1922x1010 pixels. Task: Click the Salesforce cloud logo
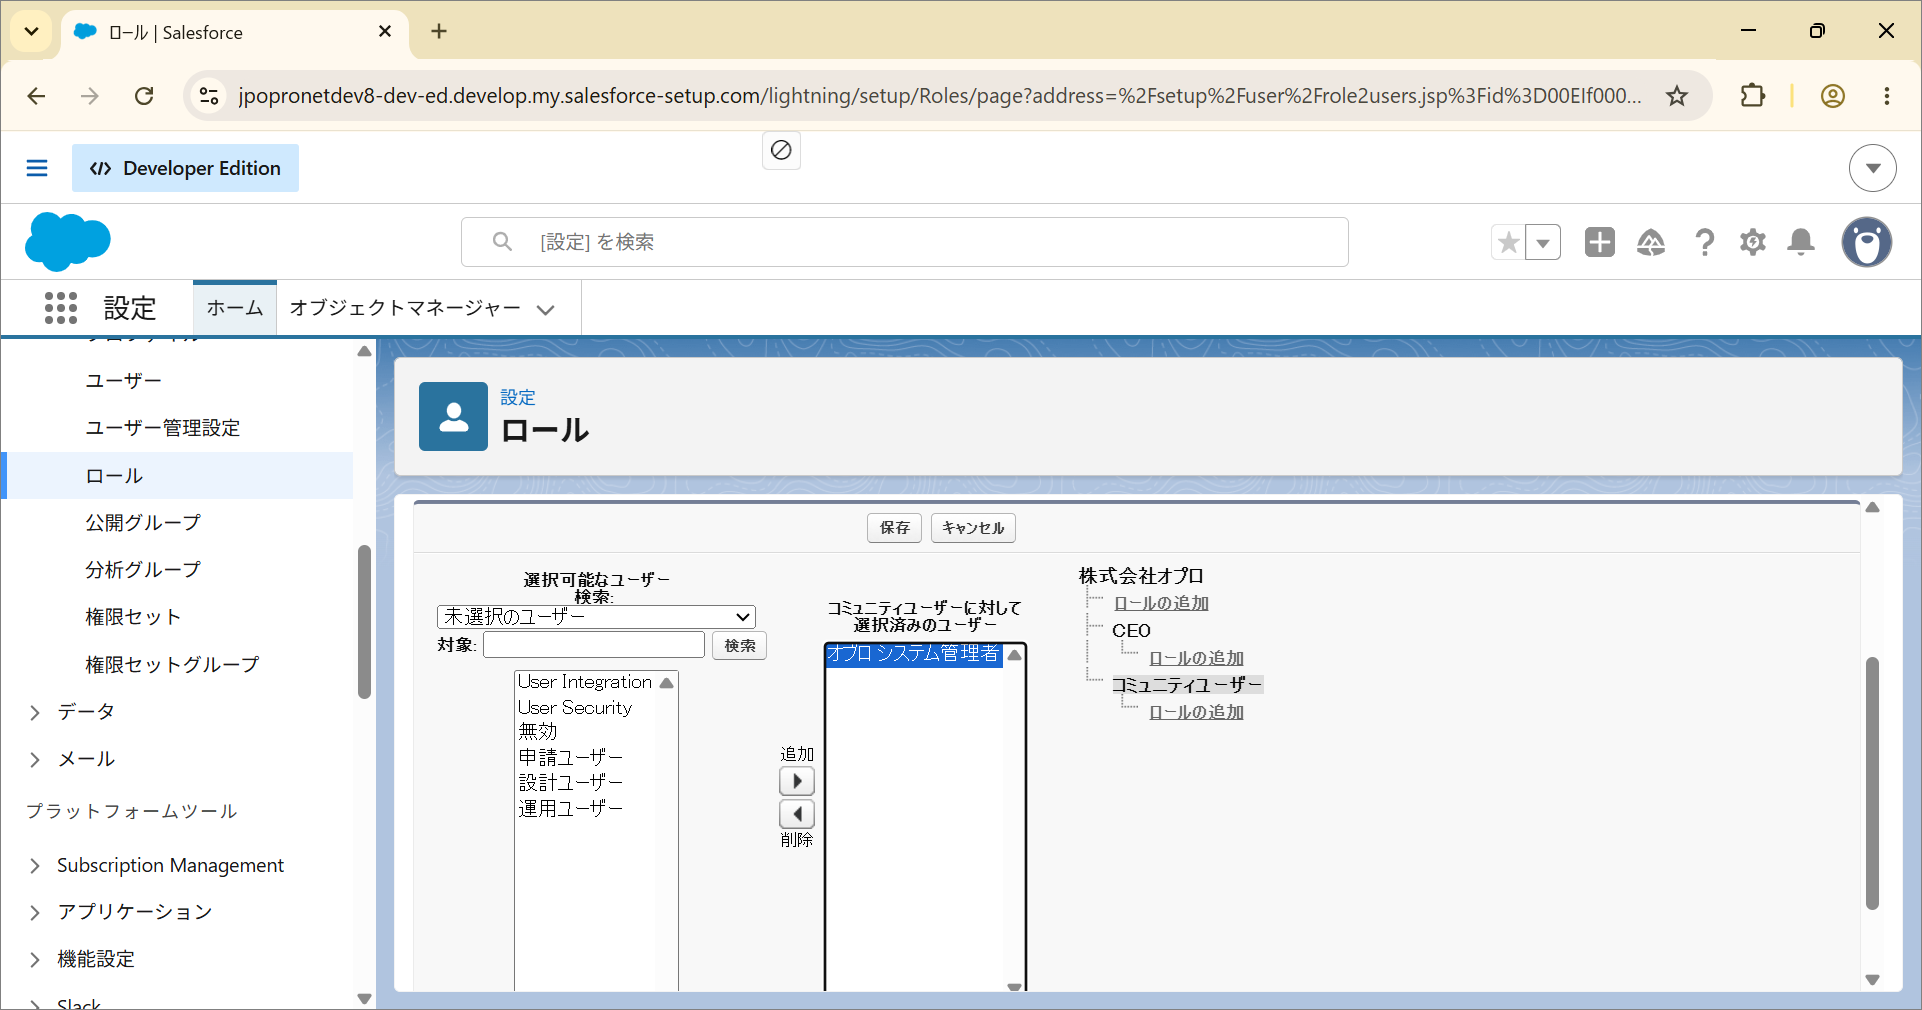67,242
